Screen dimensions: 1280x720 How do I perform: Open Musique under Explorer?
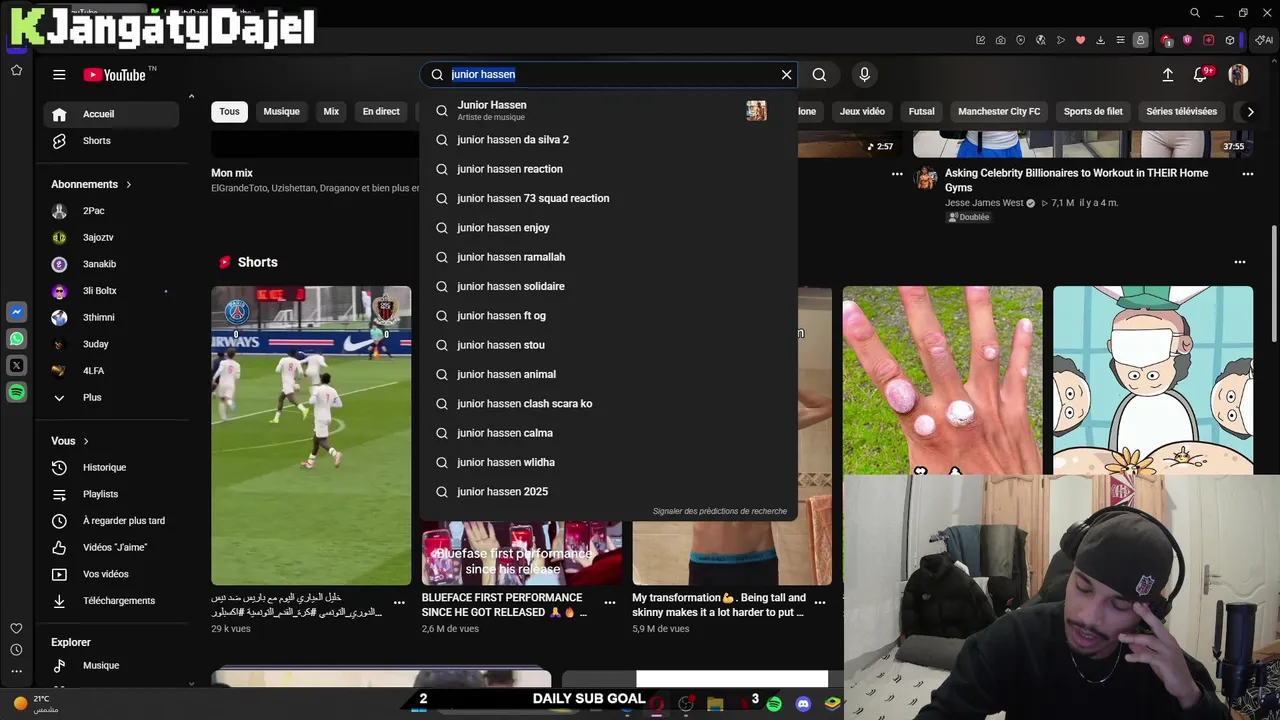pos(111,666)
